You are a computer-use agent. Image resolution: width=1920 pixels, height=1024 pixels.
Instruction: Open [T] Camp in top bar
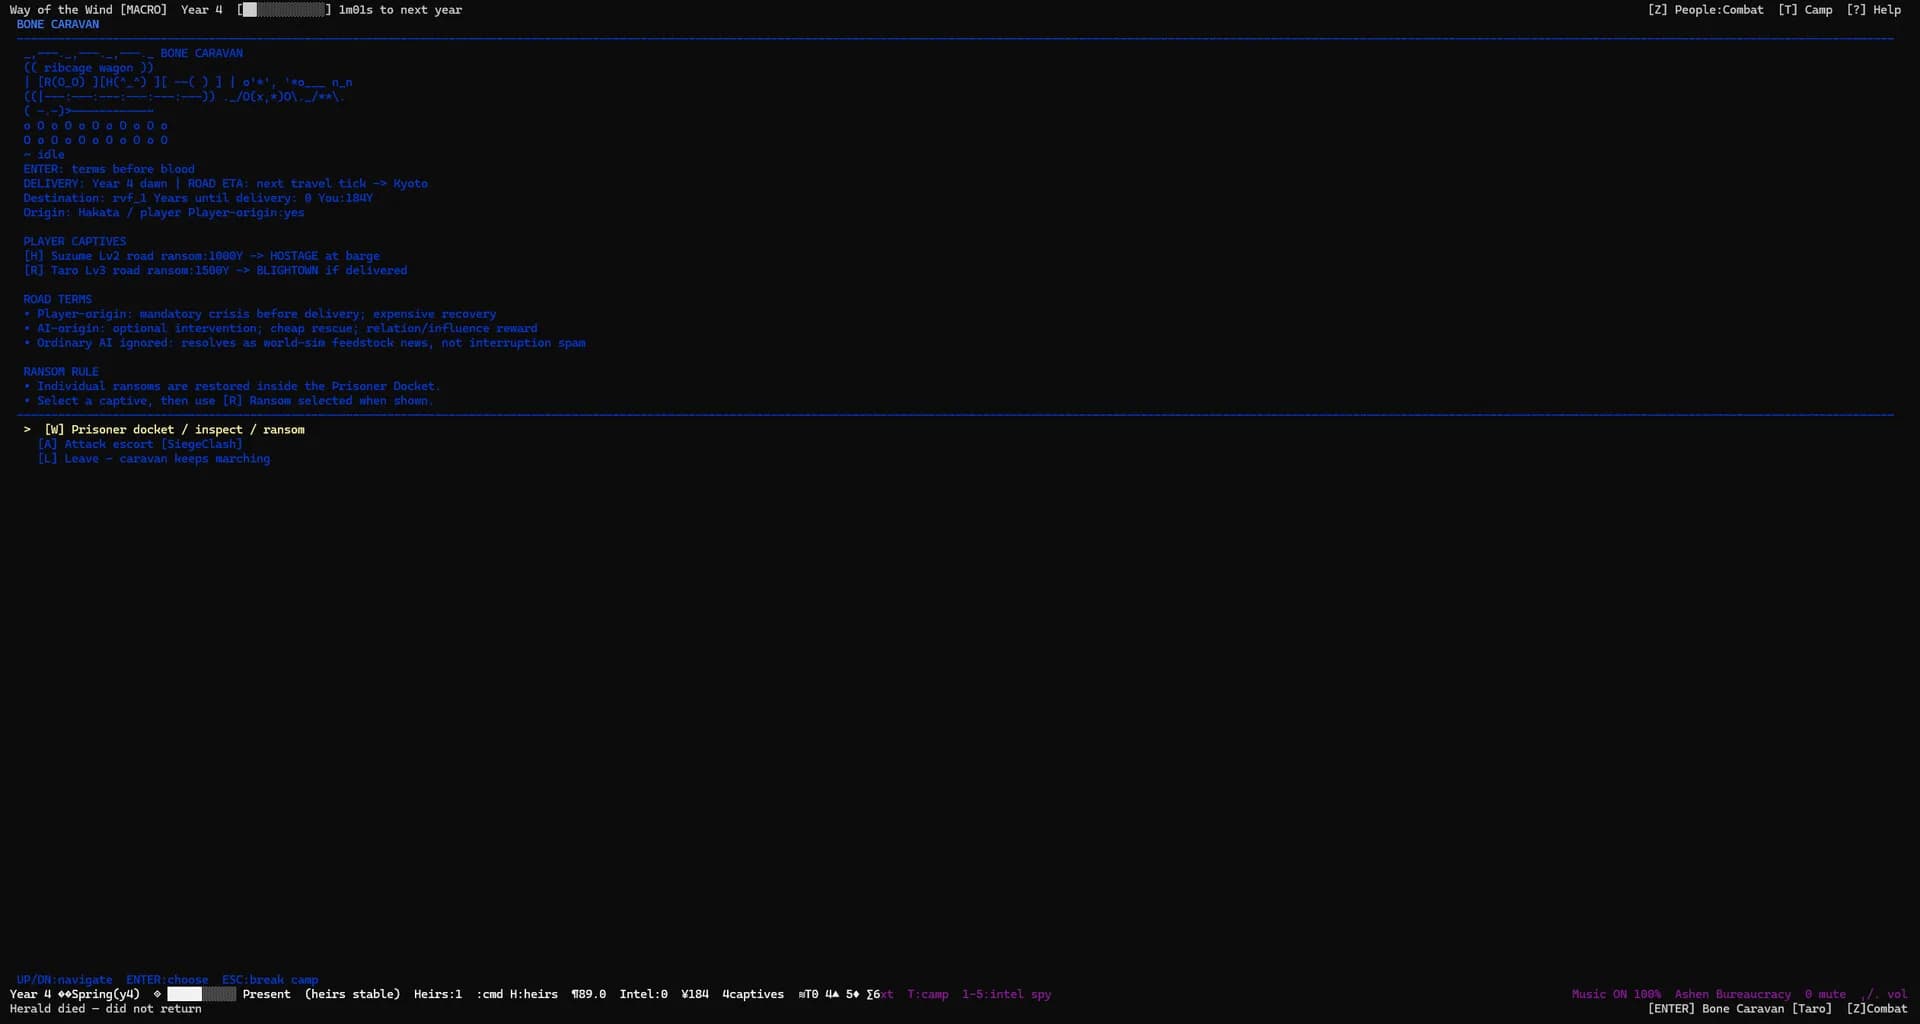1805,10
